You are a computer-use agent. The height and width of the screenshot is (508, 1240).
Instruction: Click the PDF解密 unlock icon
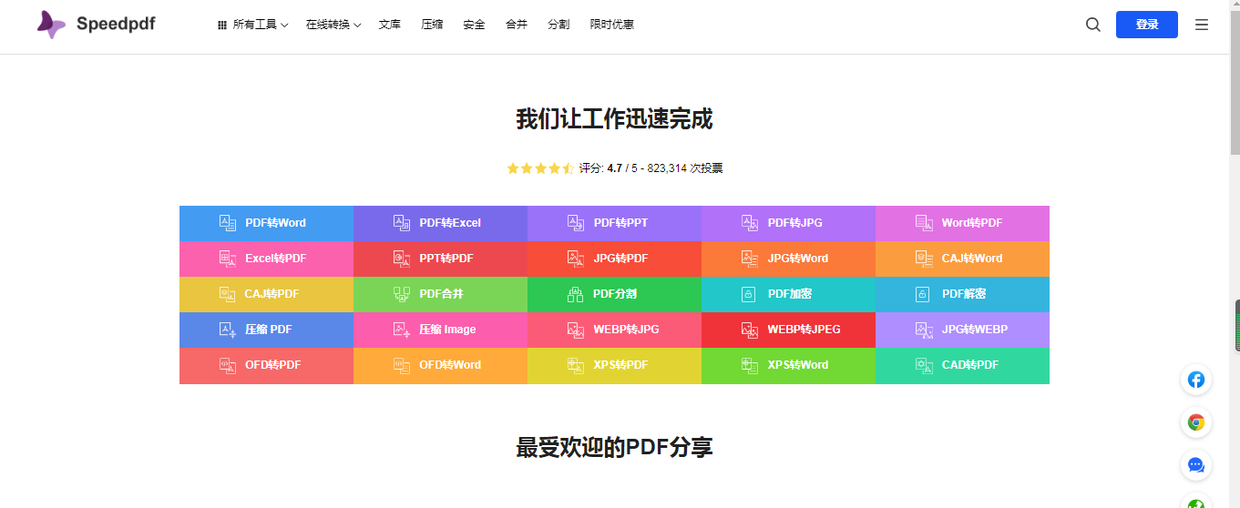(923, 294)
